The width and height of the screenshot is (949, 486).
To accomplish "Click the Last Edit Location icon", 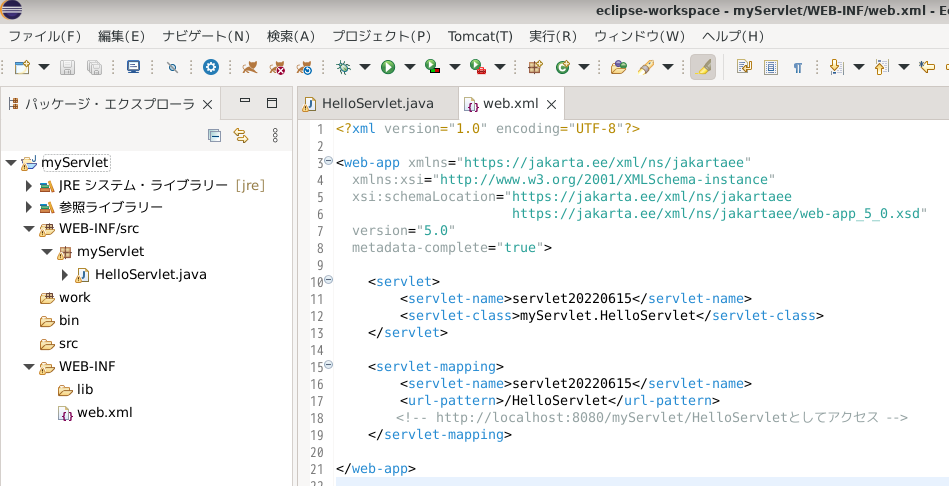I will 927,67.
